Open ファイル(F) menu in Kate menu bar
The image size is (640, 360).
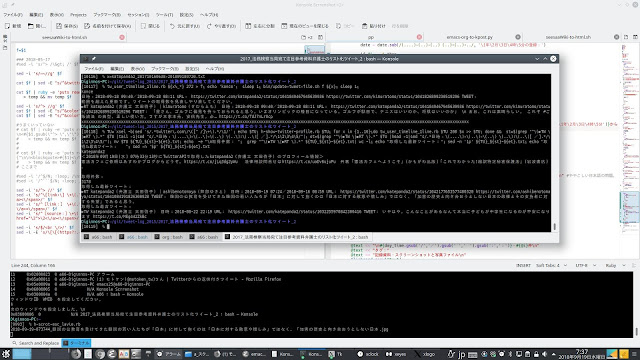[x=13, y=15]
